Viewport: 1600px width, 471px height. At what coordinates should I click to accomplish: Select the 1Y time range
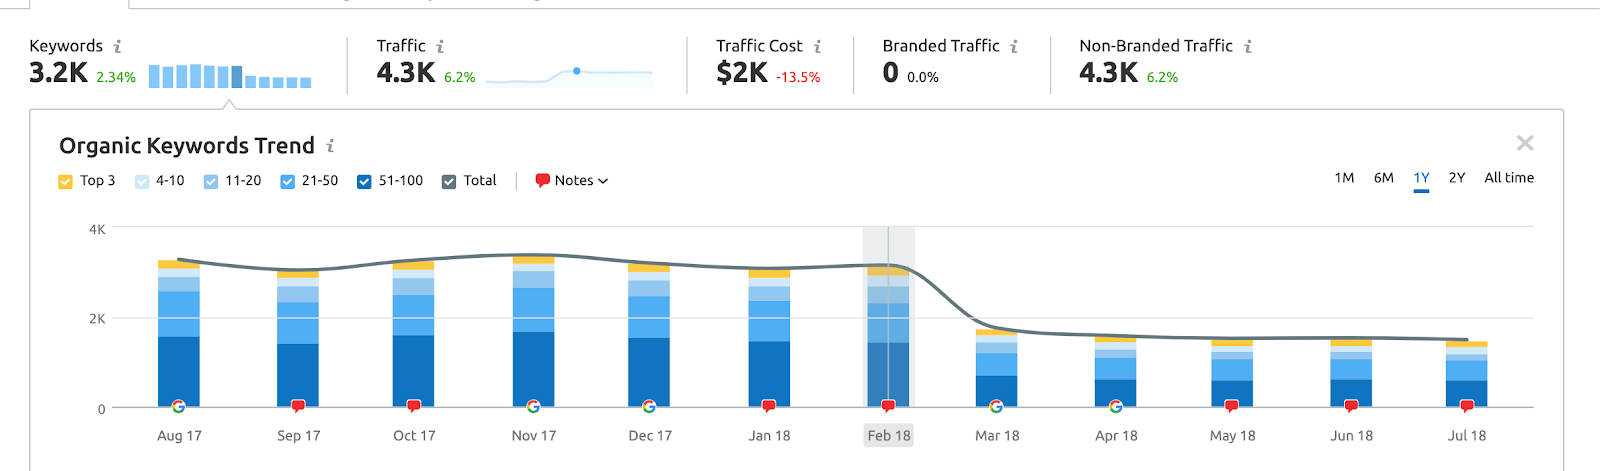click(1421, 178)
